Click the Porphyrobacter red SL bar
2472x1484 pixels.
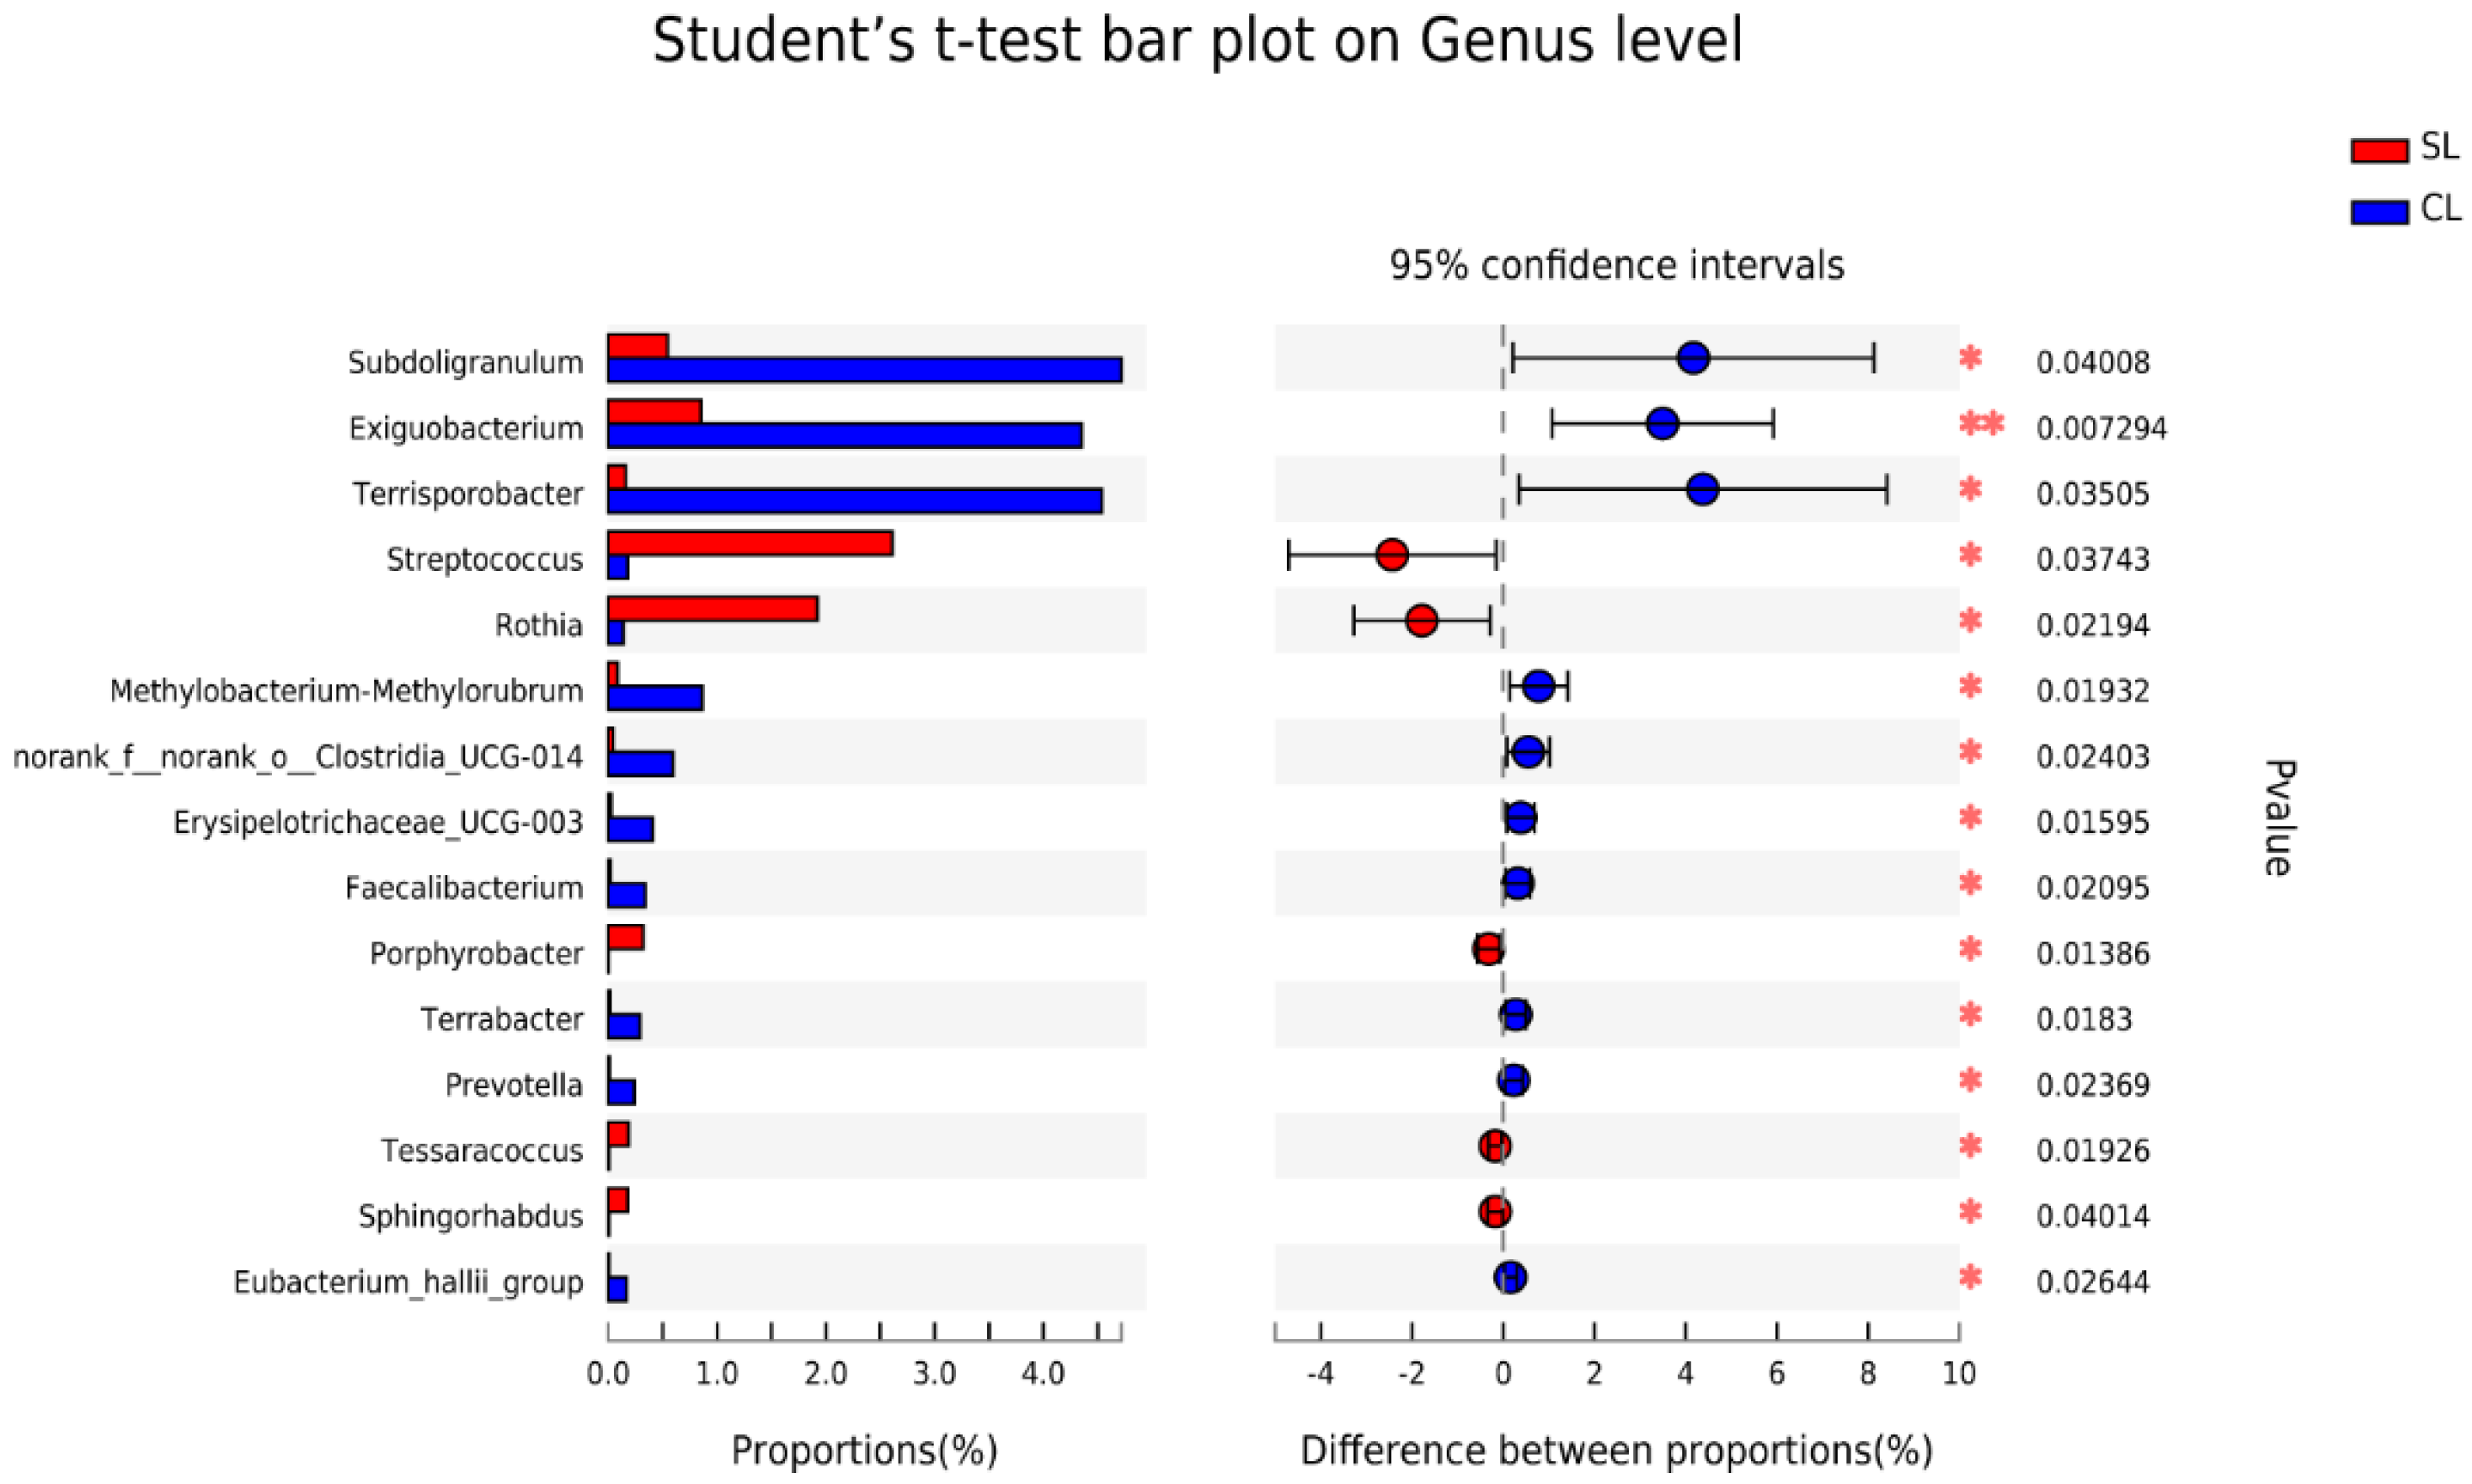click(x=626, y=938)
